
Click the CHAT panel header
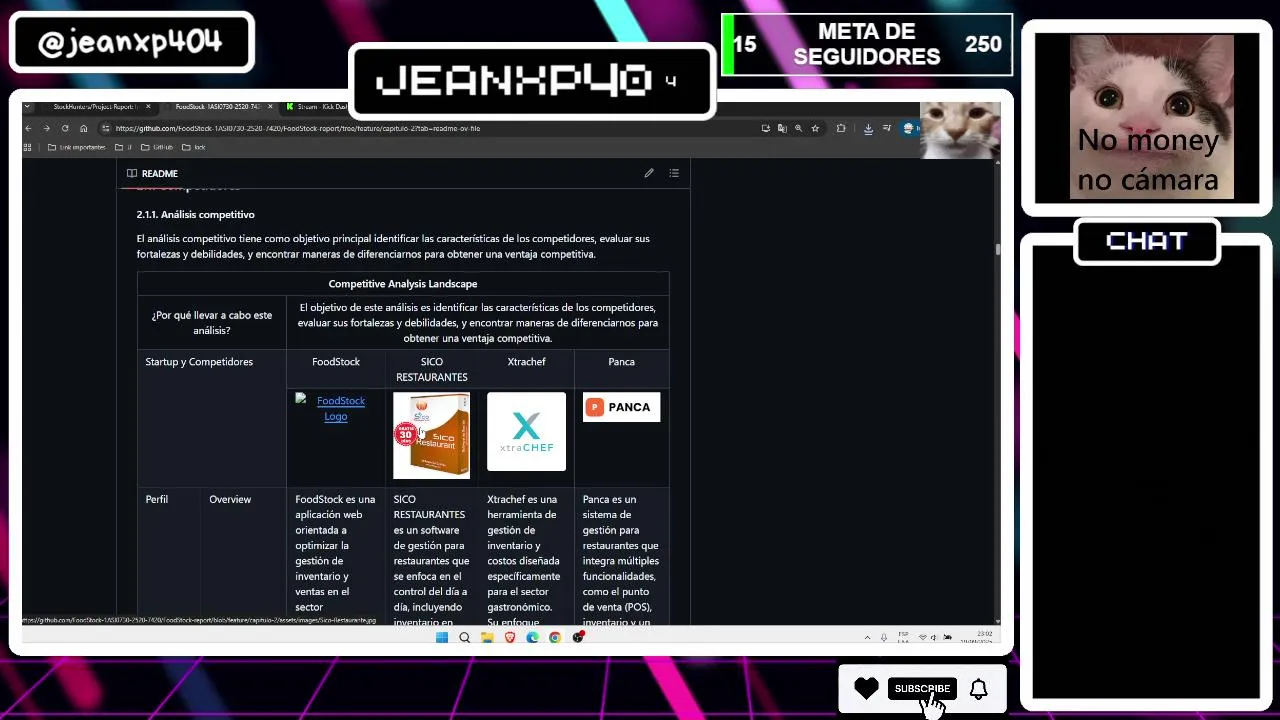click(1146, 241)
